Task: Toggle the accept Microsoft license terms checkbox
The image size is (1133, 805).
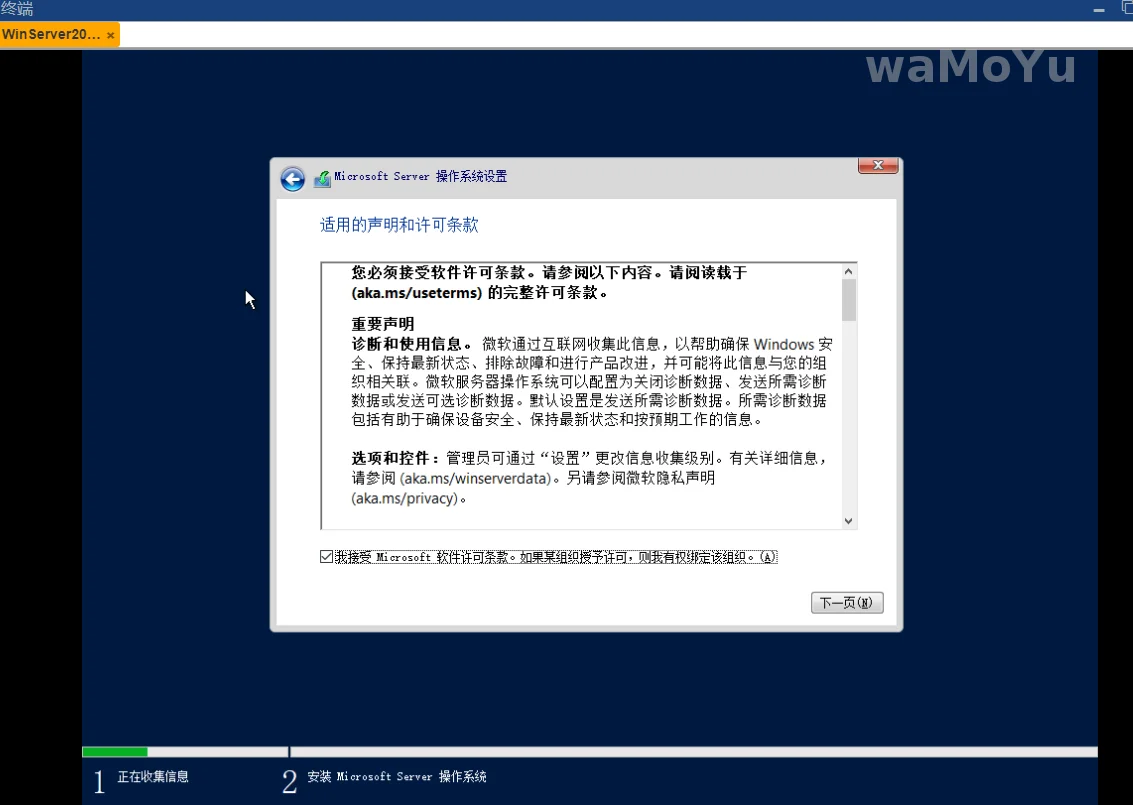Action: click(x=327, y=557)
